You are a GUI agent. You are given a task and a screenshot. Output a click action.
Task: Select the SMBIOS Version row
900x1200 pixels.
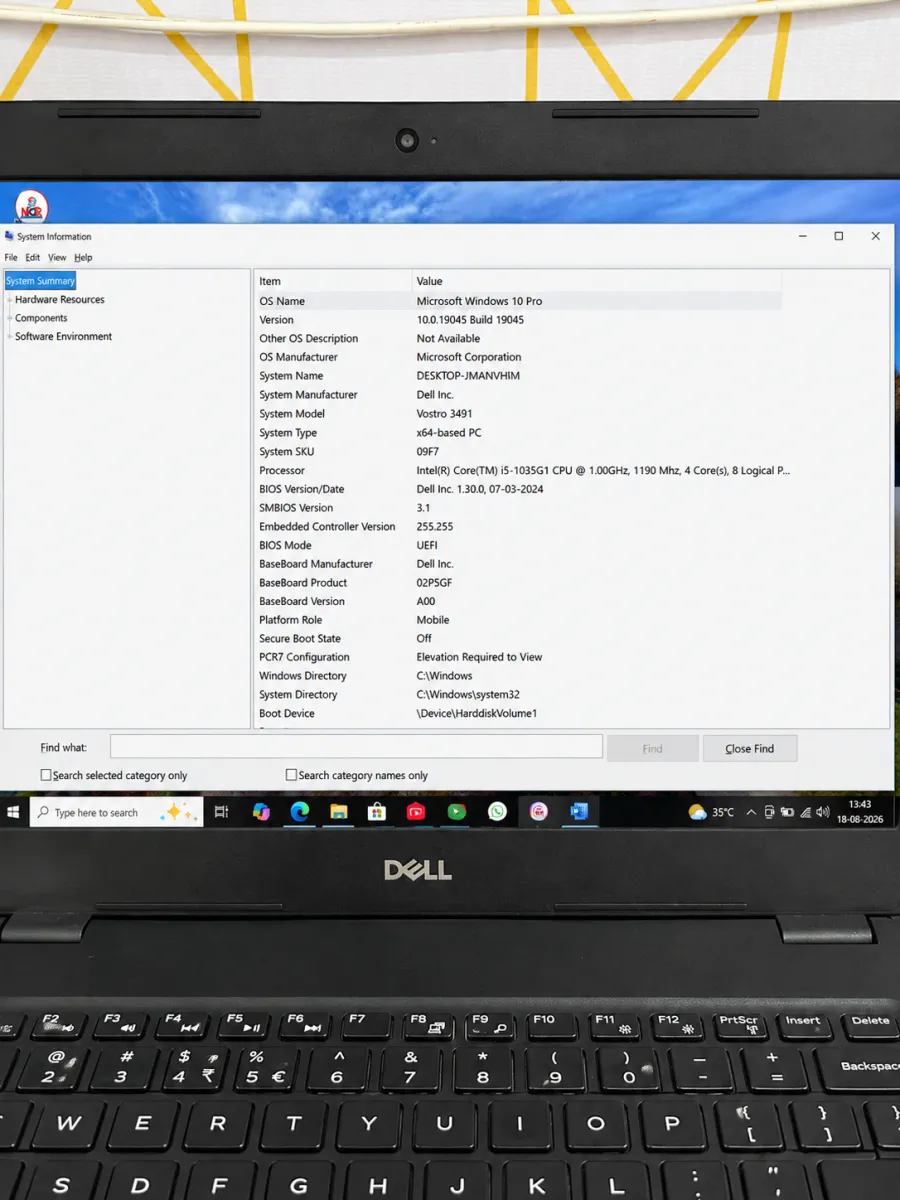(x=518, y=508)
